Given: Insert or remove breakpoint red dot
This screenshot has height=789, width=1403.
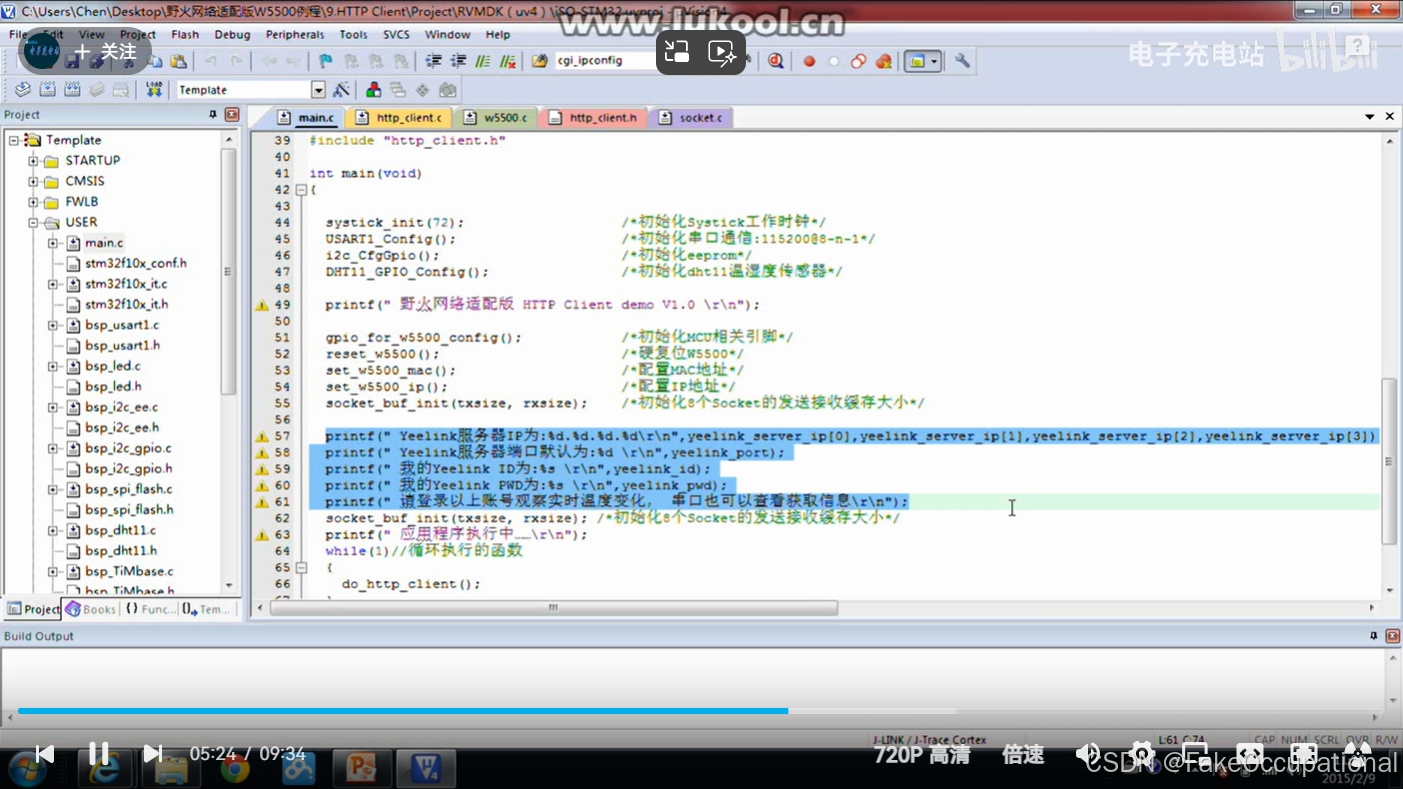Looking at the screenshot, I should pos(809,61).
